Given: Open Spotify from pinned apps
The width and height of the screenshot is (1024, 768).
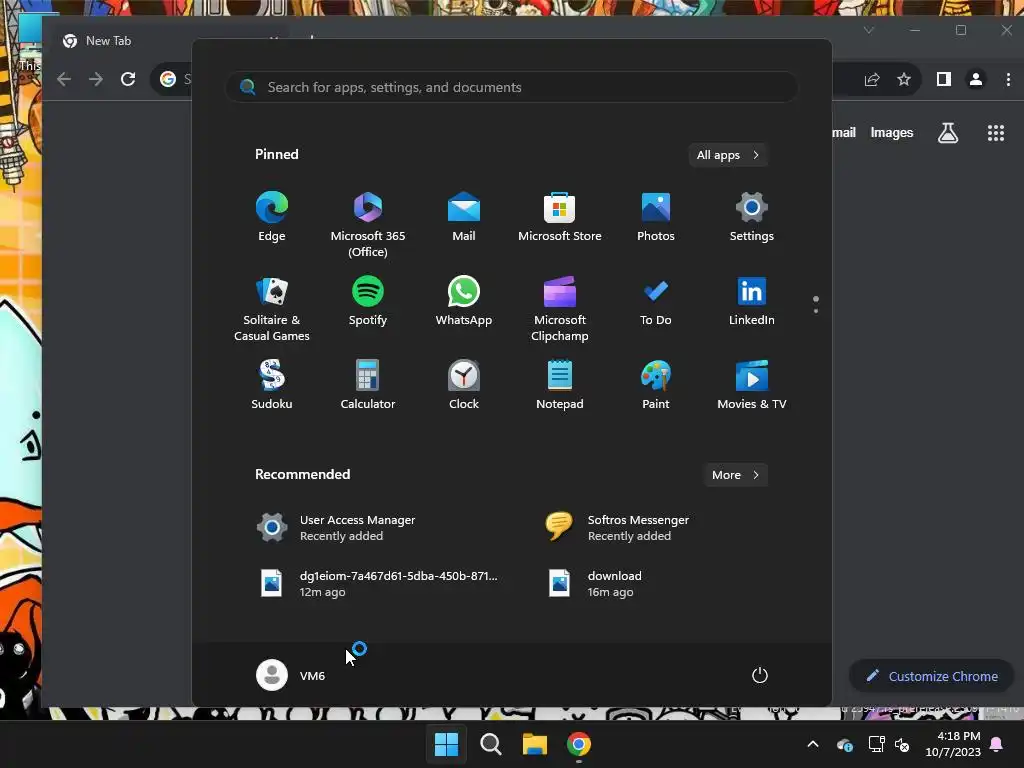Looking at the screenshot, I should pos(368,301).
